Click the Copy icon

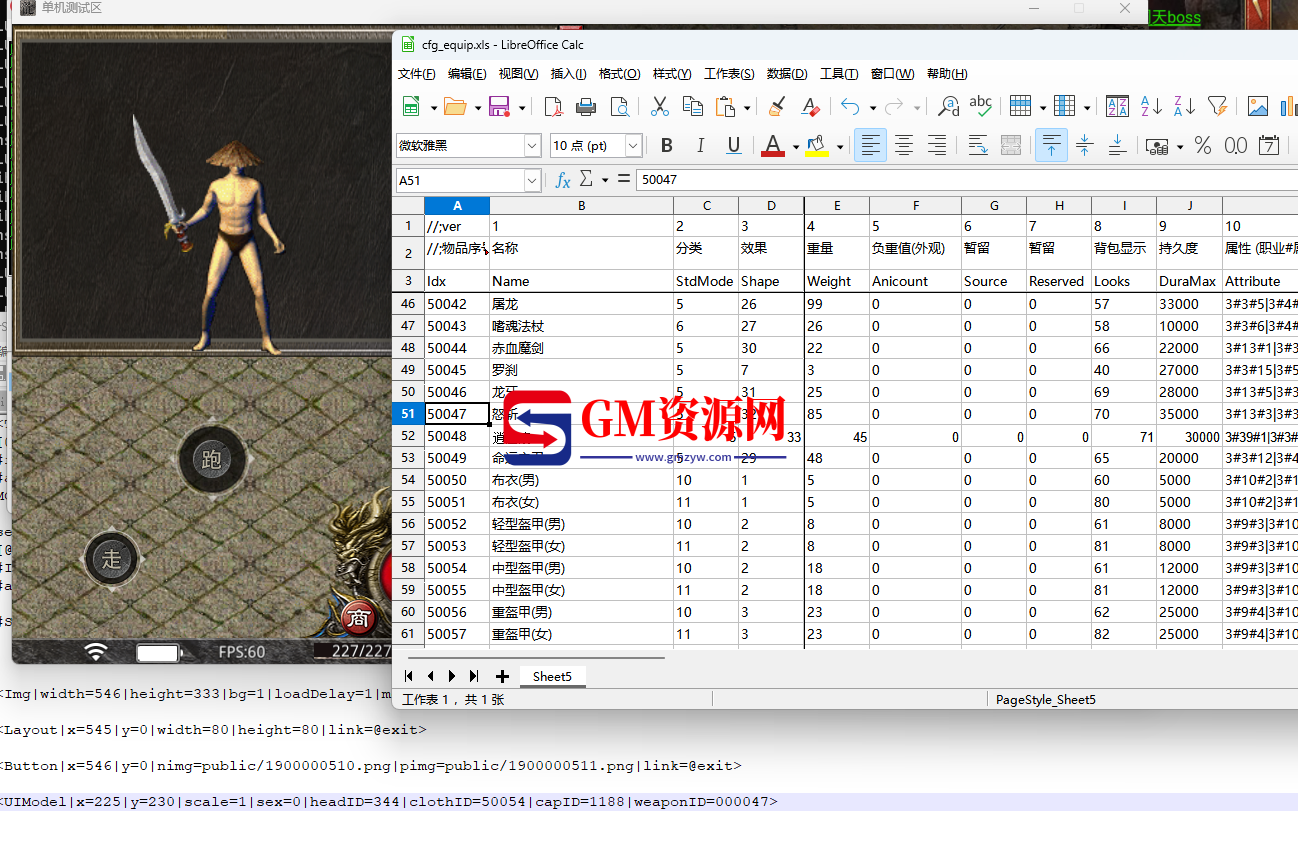pyautogui.click(x=692, y=107)
